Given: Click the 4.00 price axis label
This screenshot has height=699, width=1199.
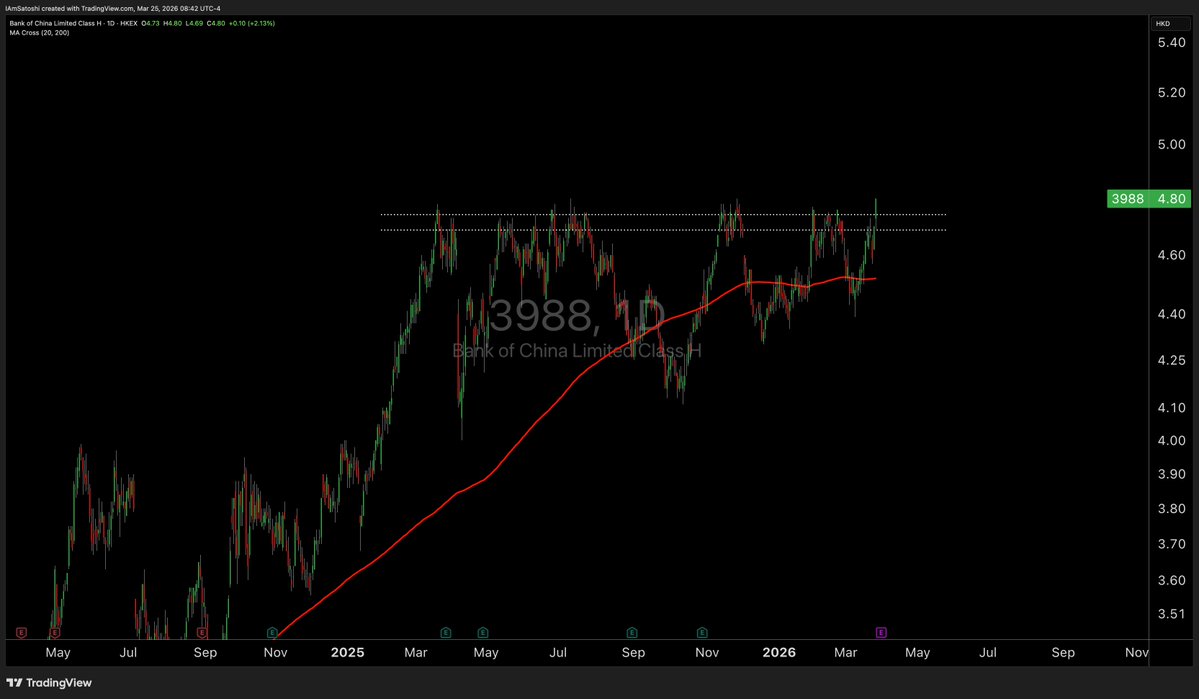Looking at the screenshot, I should pyautogui.click(x=1171, y=441).
